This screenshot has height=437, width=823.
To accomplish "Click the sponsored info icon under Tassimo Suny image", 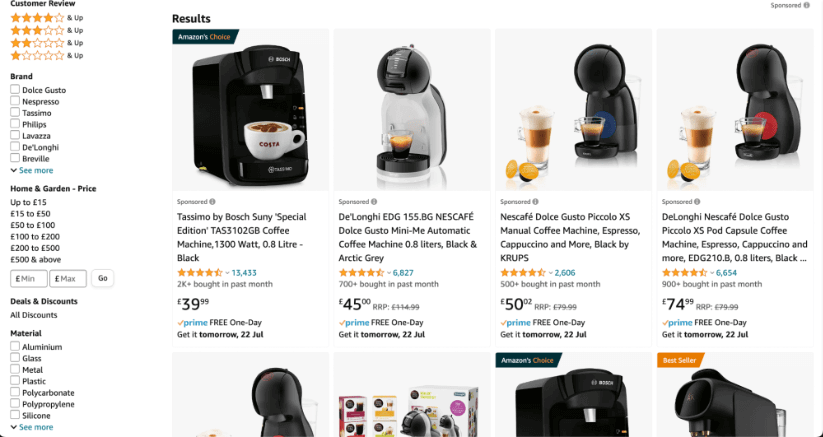I will (x=212, y=201).
